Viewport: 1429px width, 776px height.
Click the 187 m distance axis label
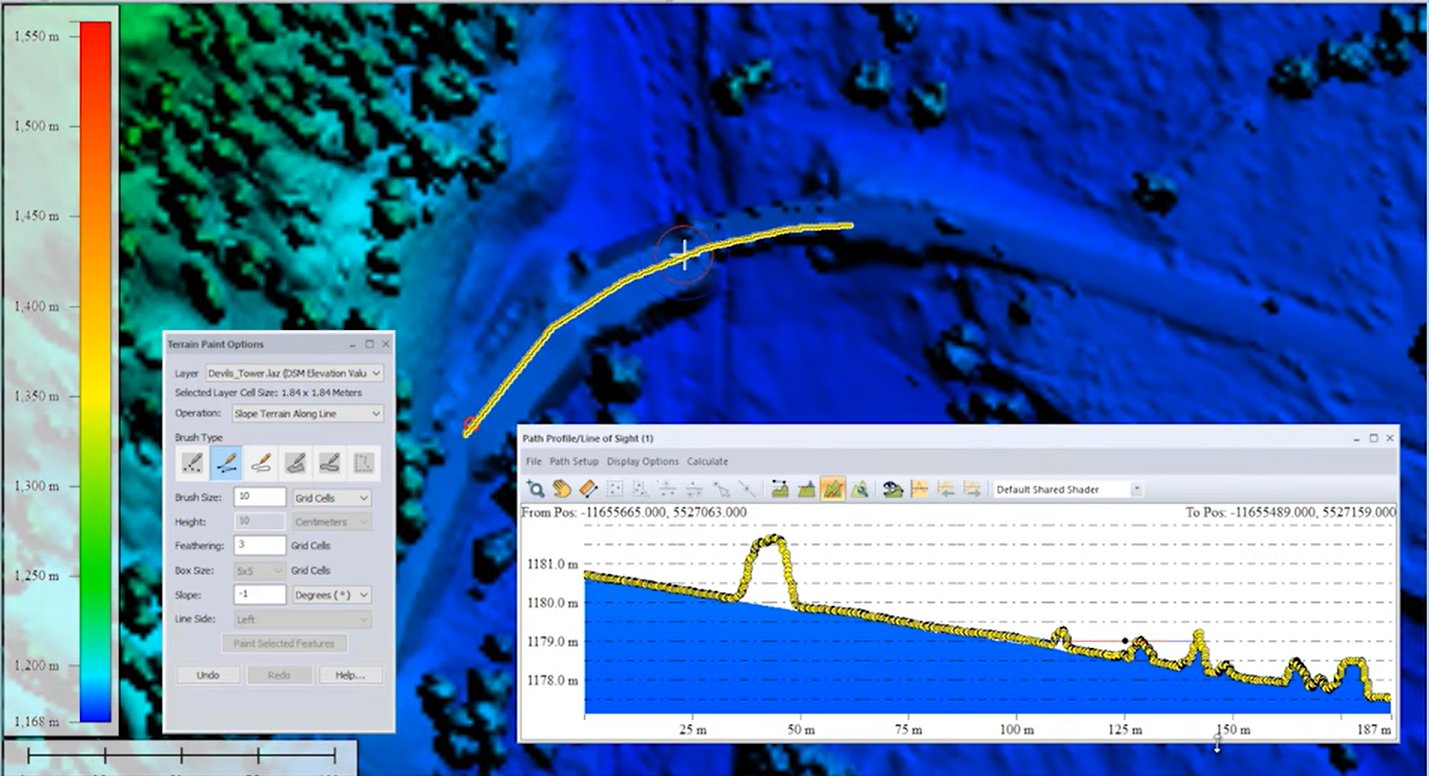(x=1374, y=731)
